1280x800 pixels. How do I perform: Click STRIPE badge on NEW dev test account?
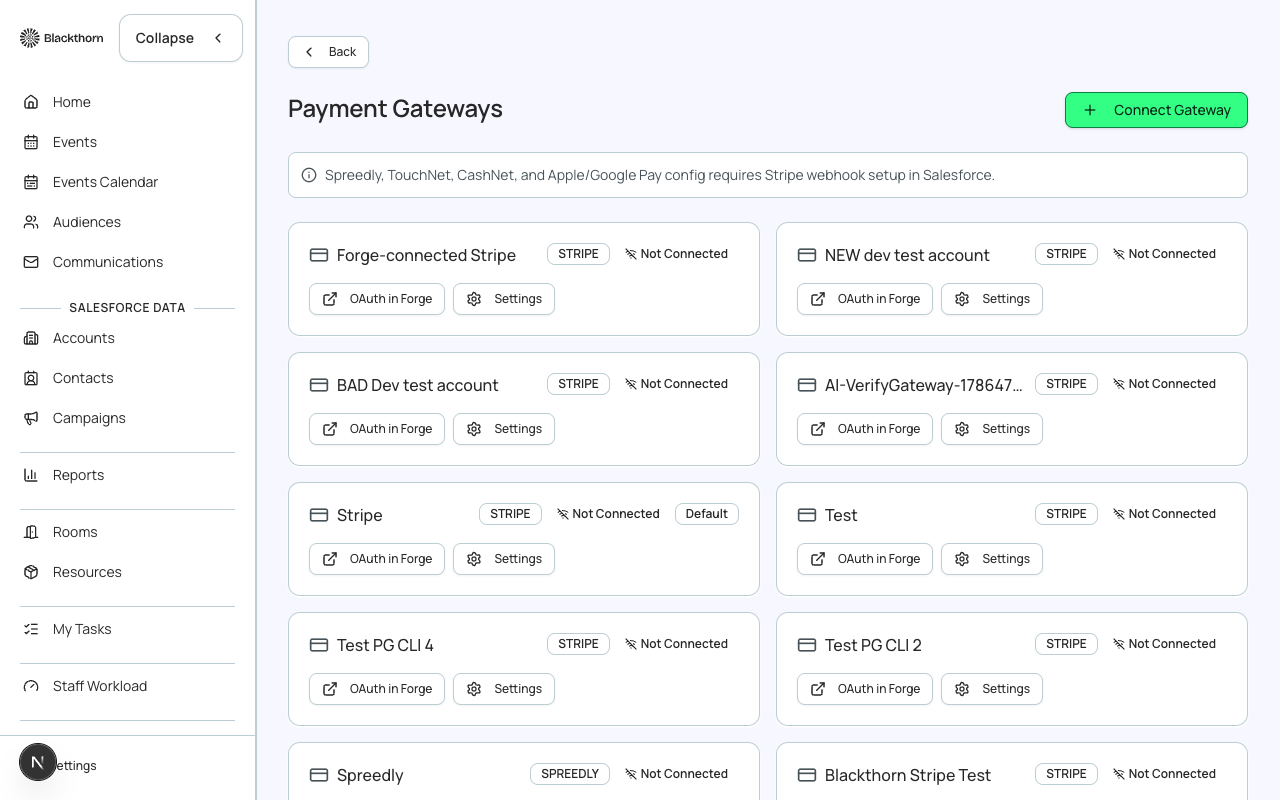tap(1066, 254)
